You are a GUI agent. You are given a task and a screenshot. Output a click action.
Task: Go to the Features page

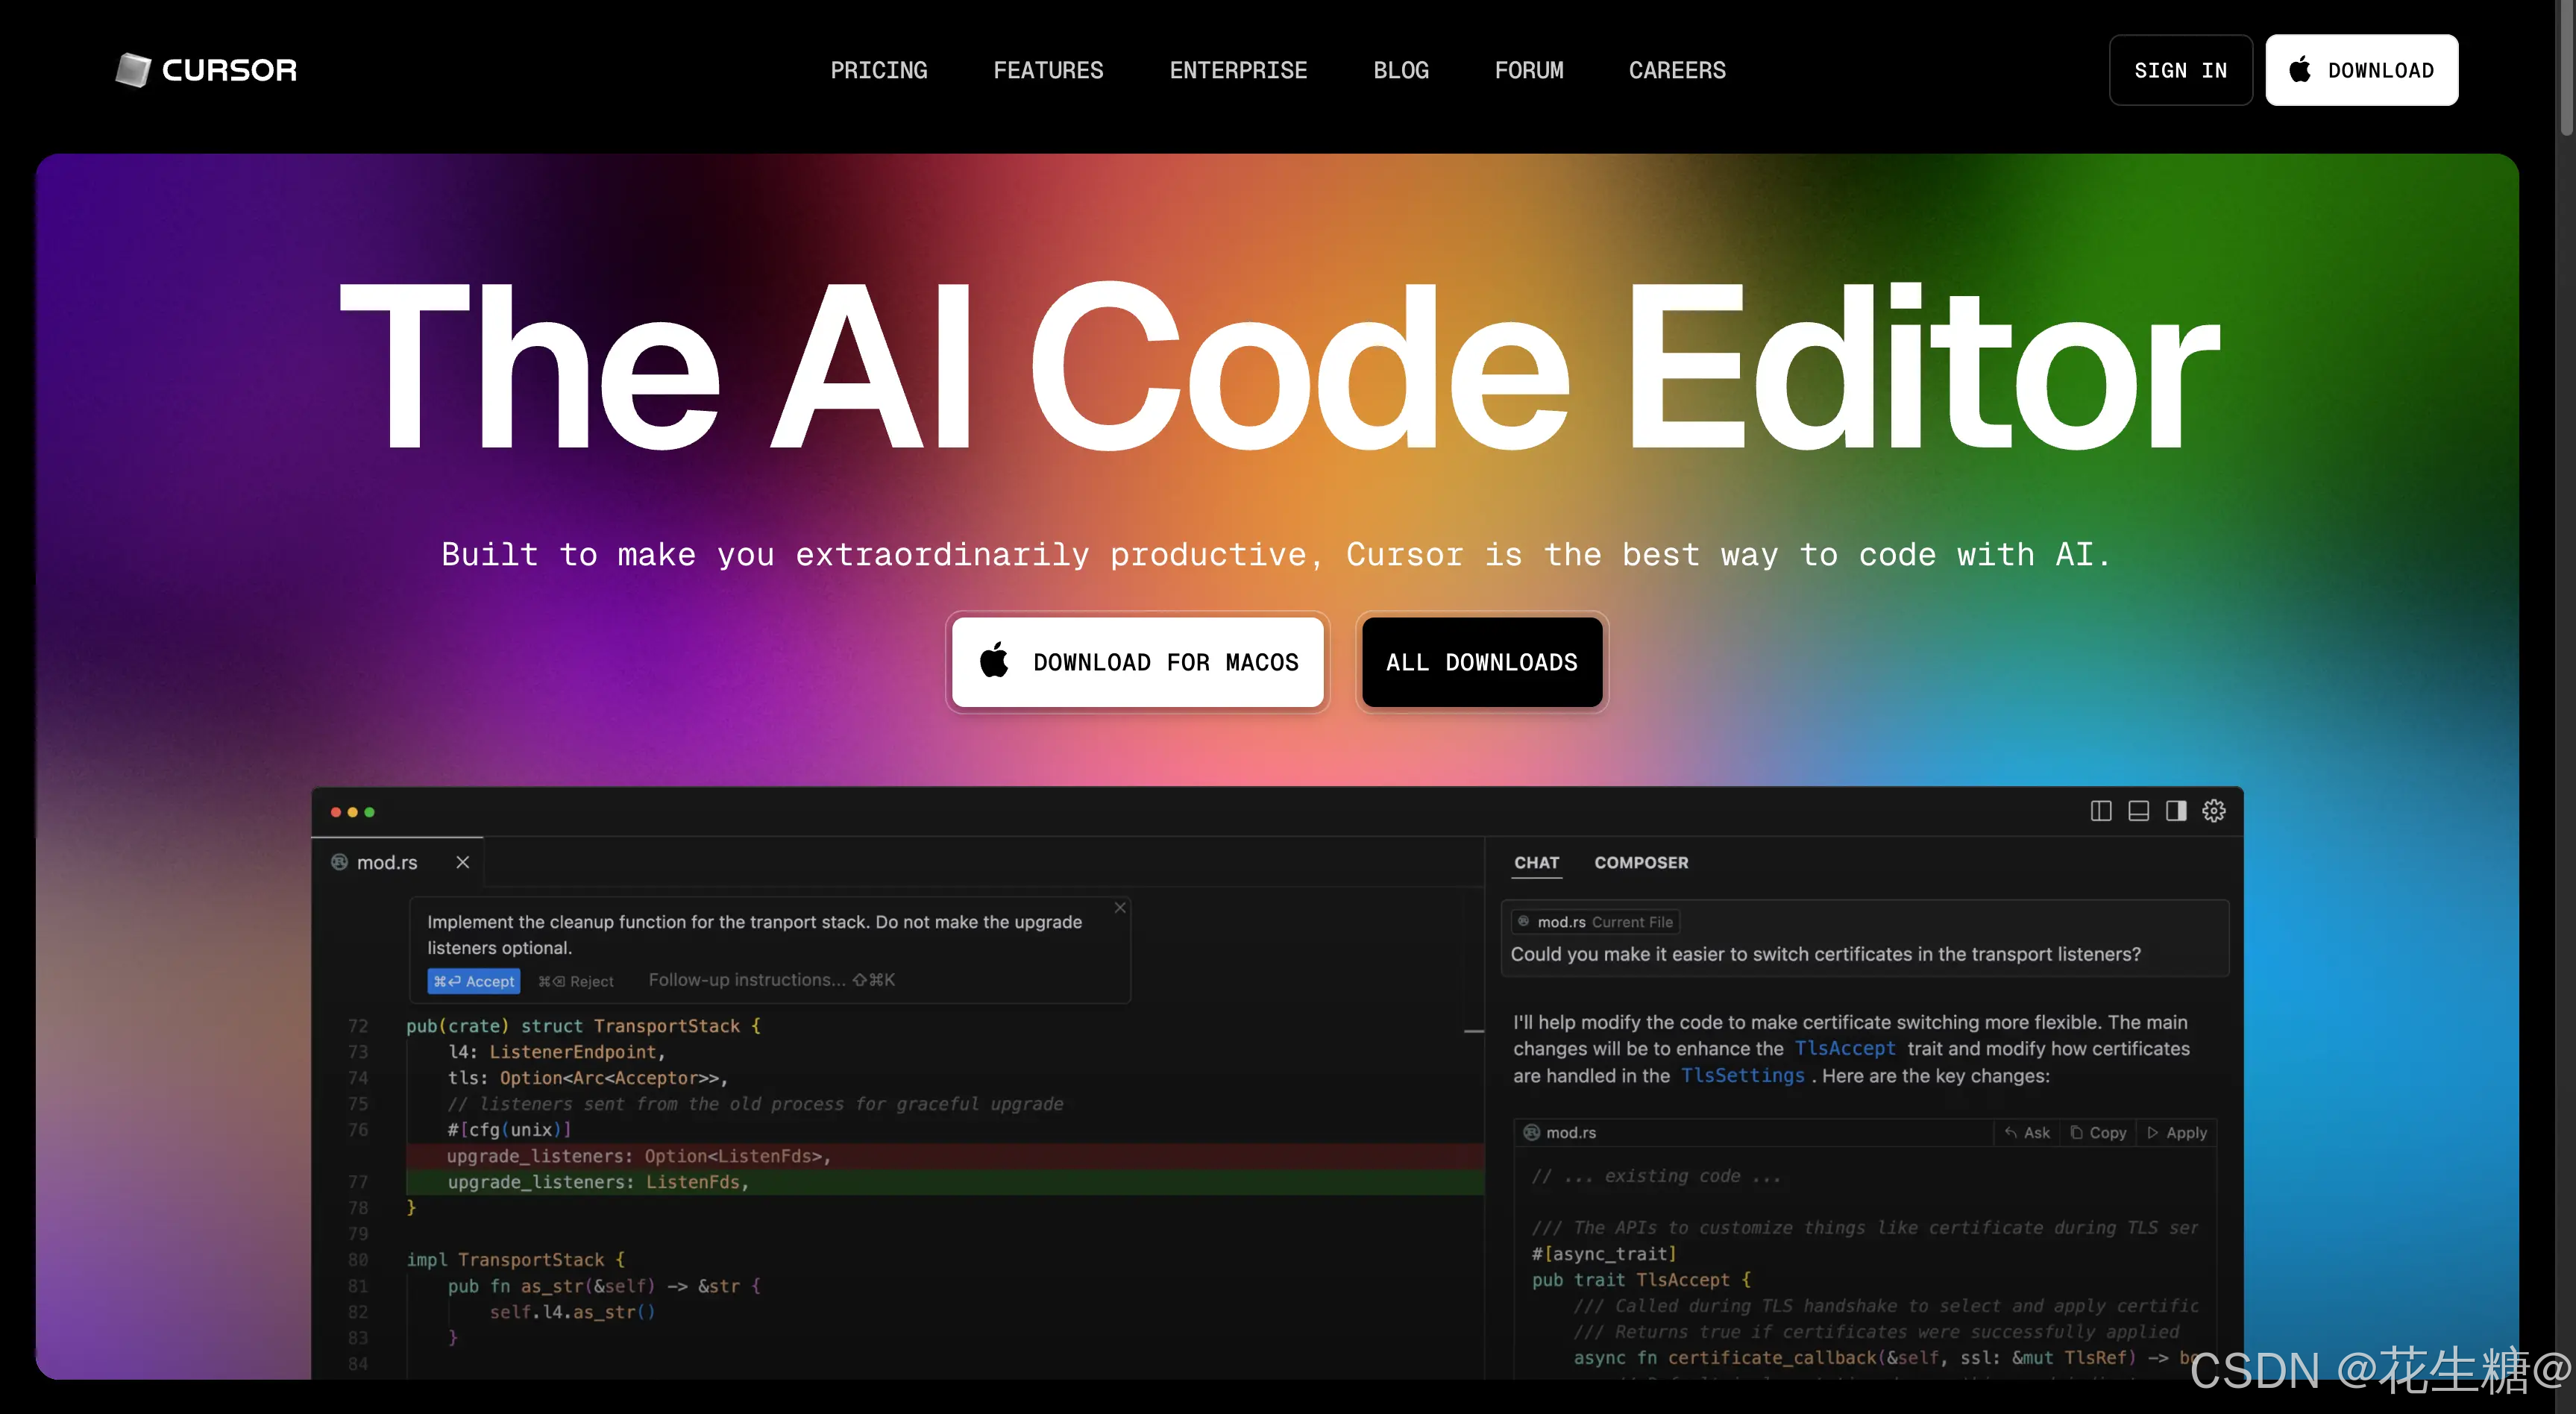click(x=1048, y=70)
